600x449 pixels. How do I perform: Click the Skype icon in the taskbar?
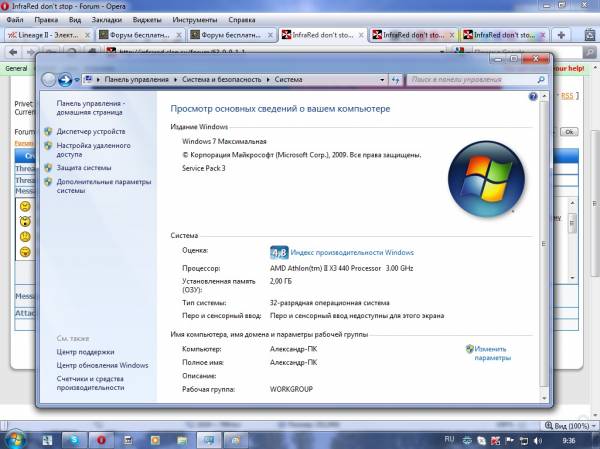pos(74,440)
